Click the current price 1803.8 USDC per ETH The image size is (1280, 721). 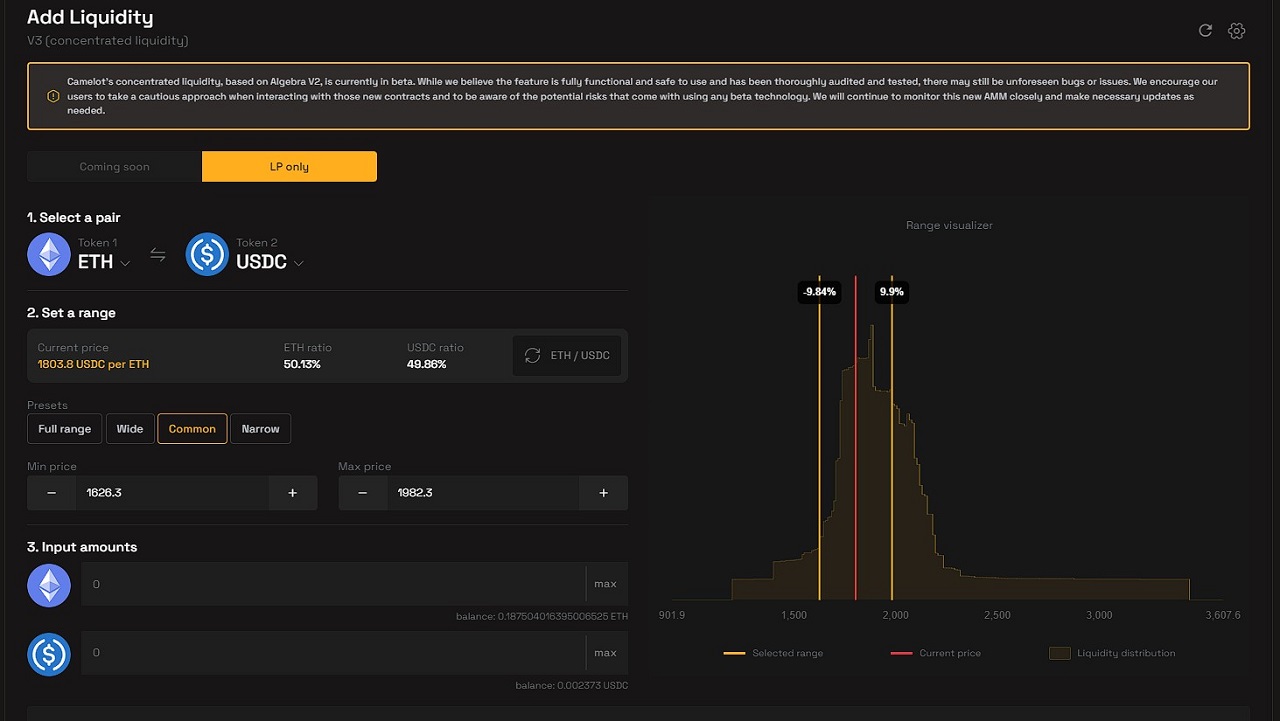pyautogui.click(x=93, y=364)
